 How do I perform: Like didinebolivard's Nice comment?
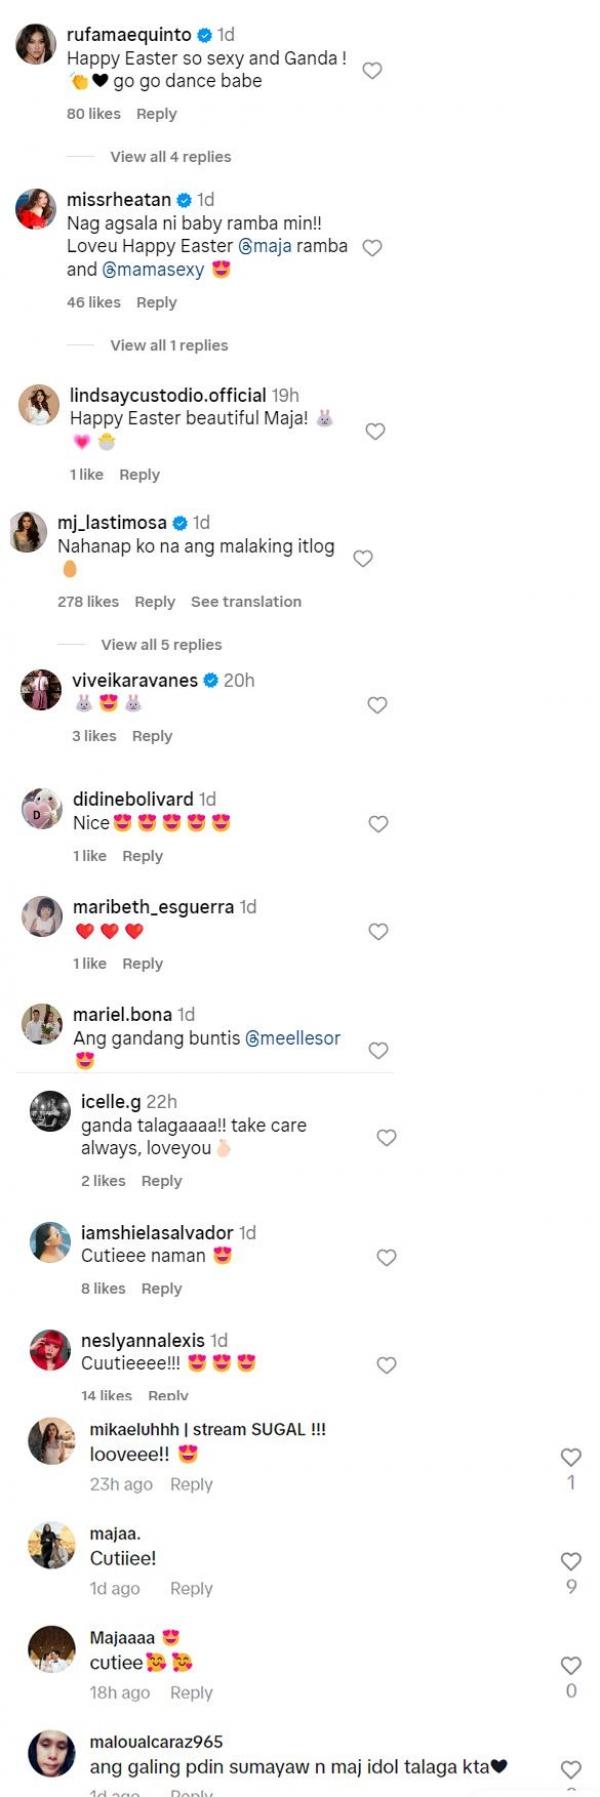pos(378,824)
